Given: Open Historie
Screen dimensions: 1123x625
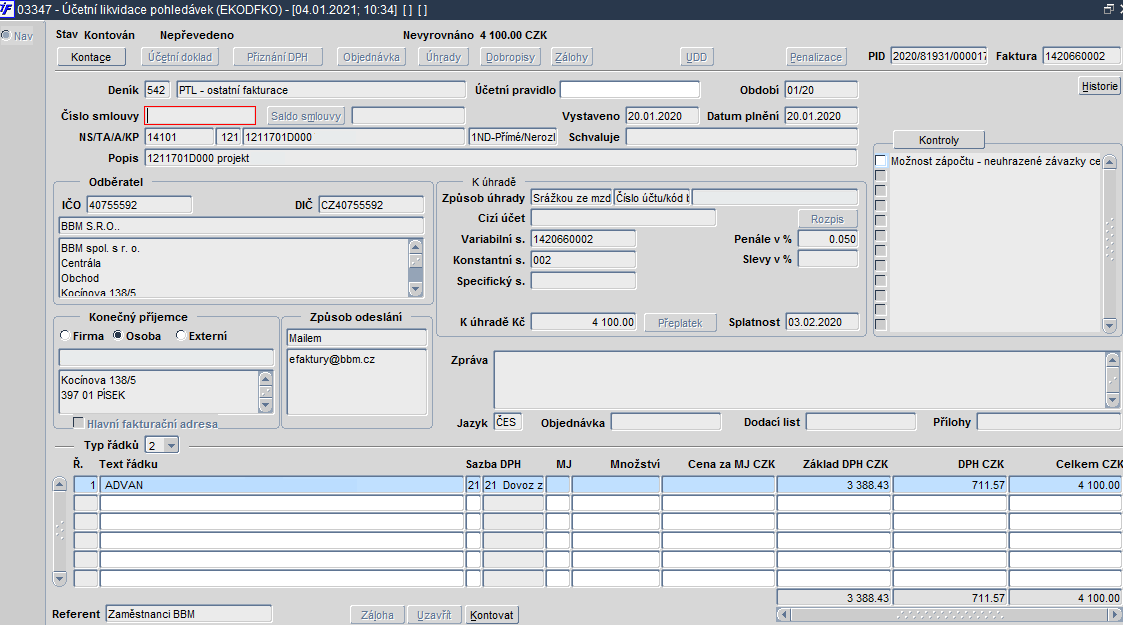Looking at the screenshot, I should coord(1099,87).
